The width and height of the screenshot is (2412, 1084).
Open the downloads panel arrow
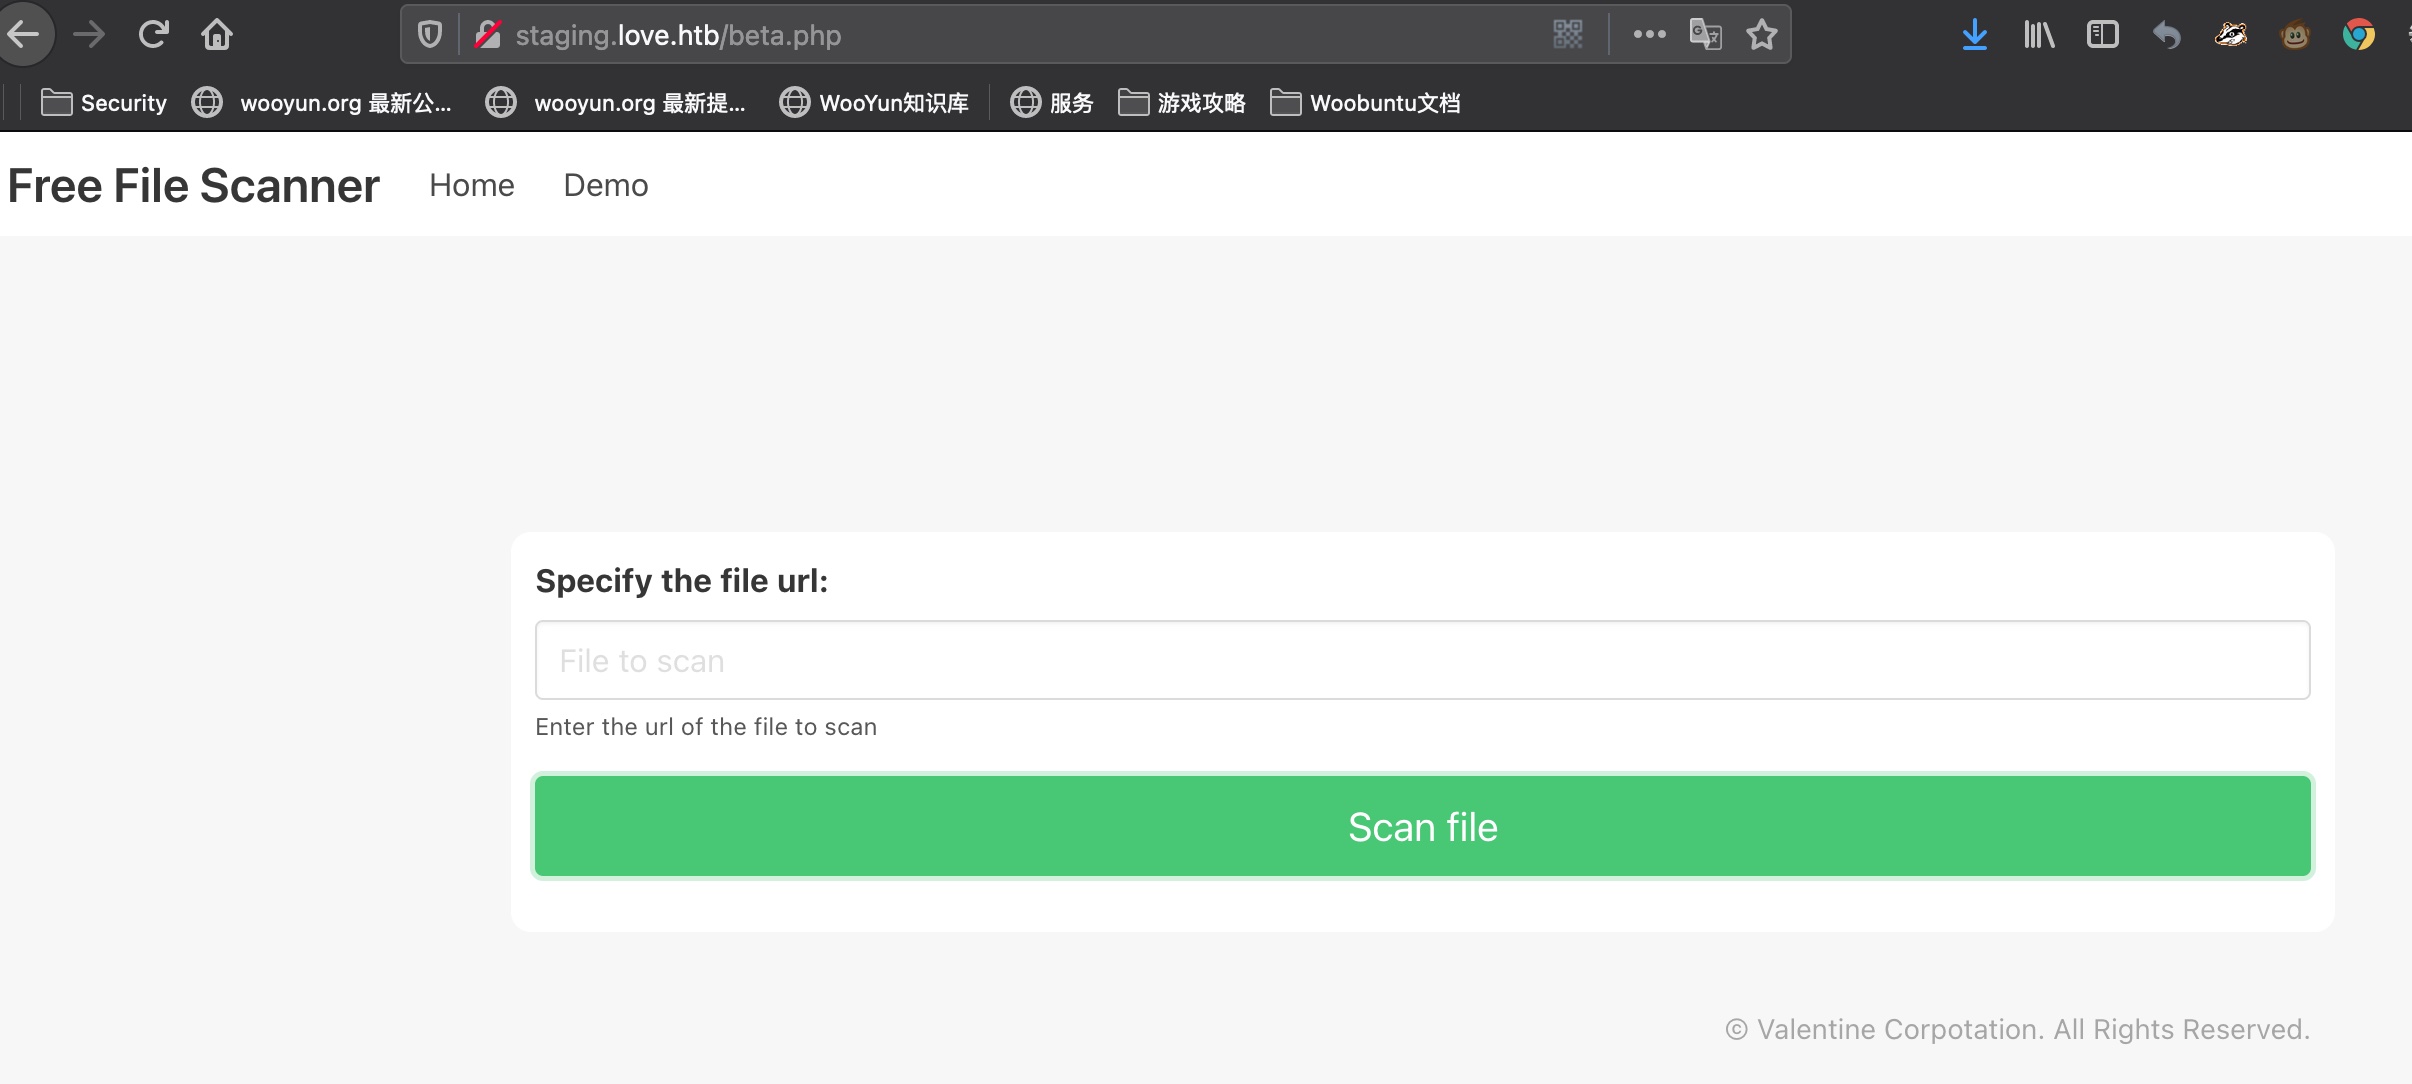point(1974,35)
